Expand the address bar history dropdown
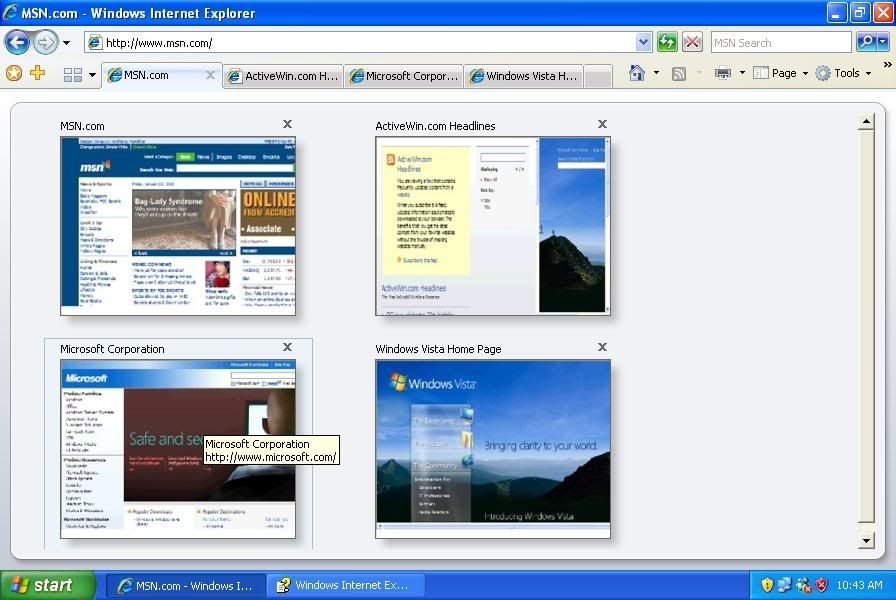The width and height of the screenshot is (896, 600). (x=644, y=42)
